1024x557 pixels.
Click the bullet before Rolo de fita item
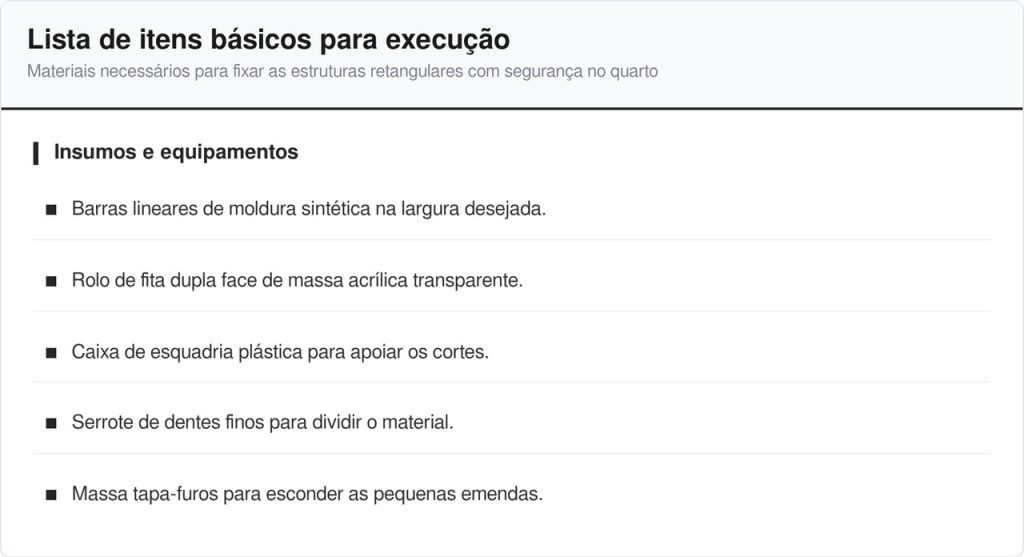click(50, 282)
